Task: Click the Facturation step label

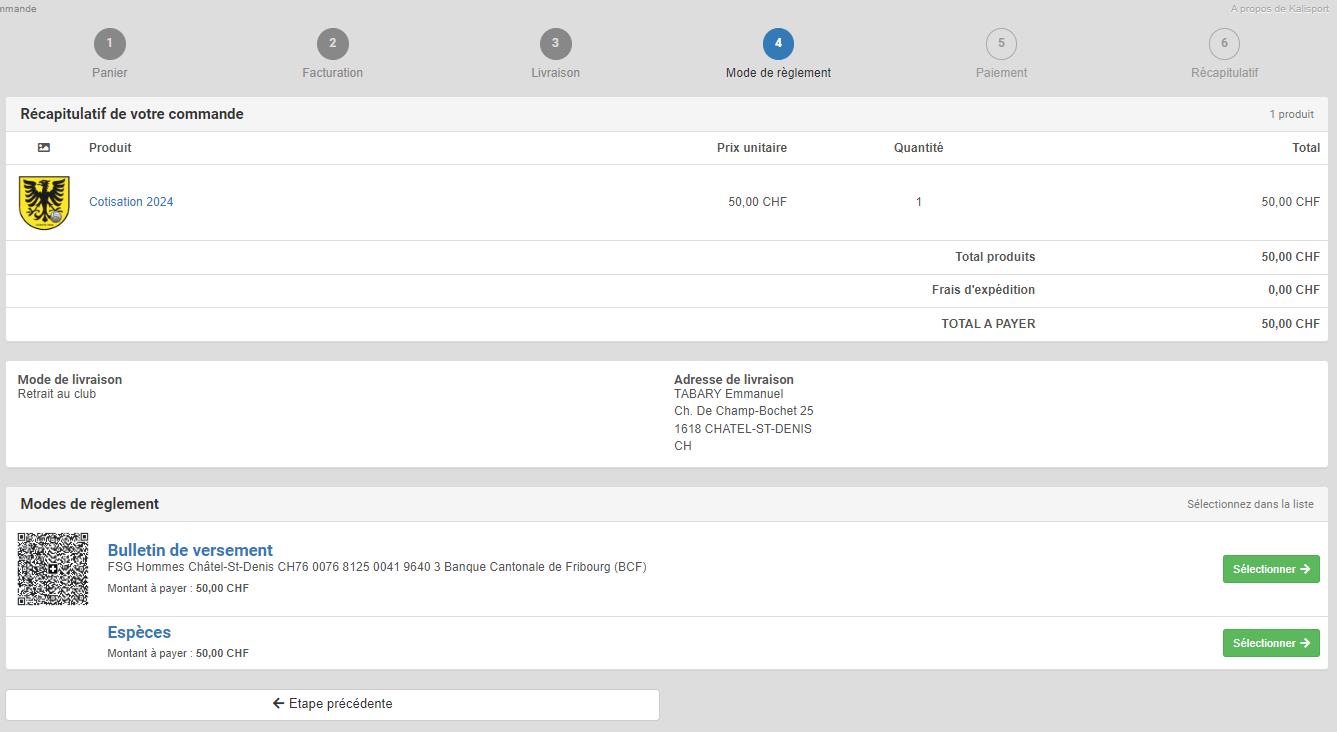Action: point(333,73)
